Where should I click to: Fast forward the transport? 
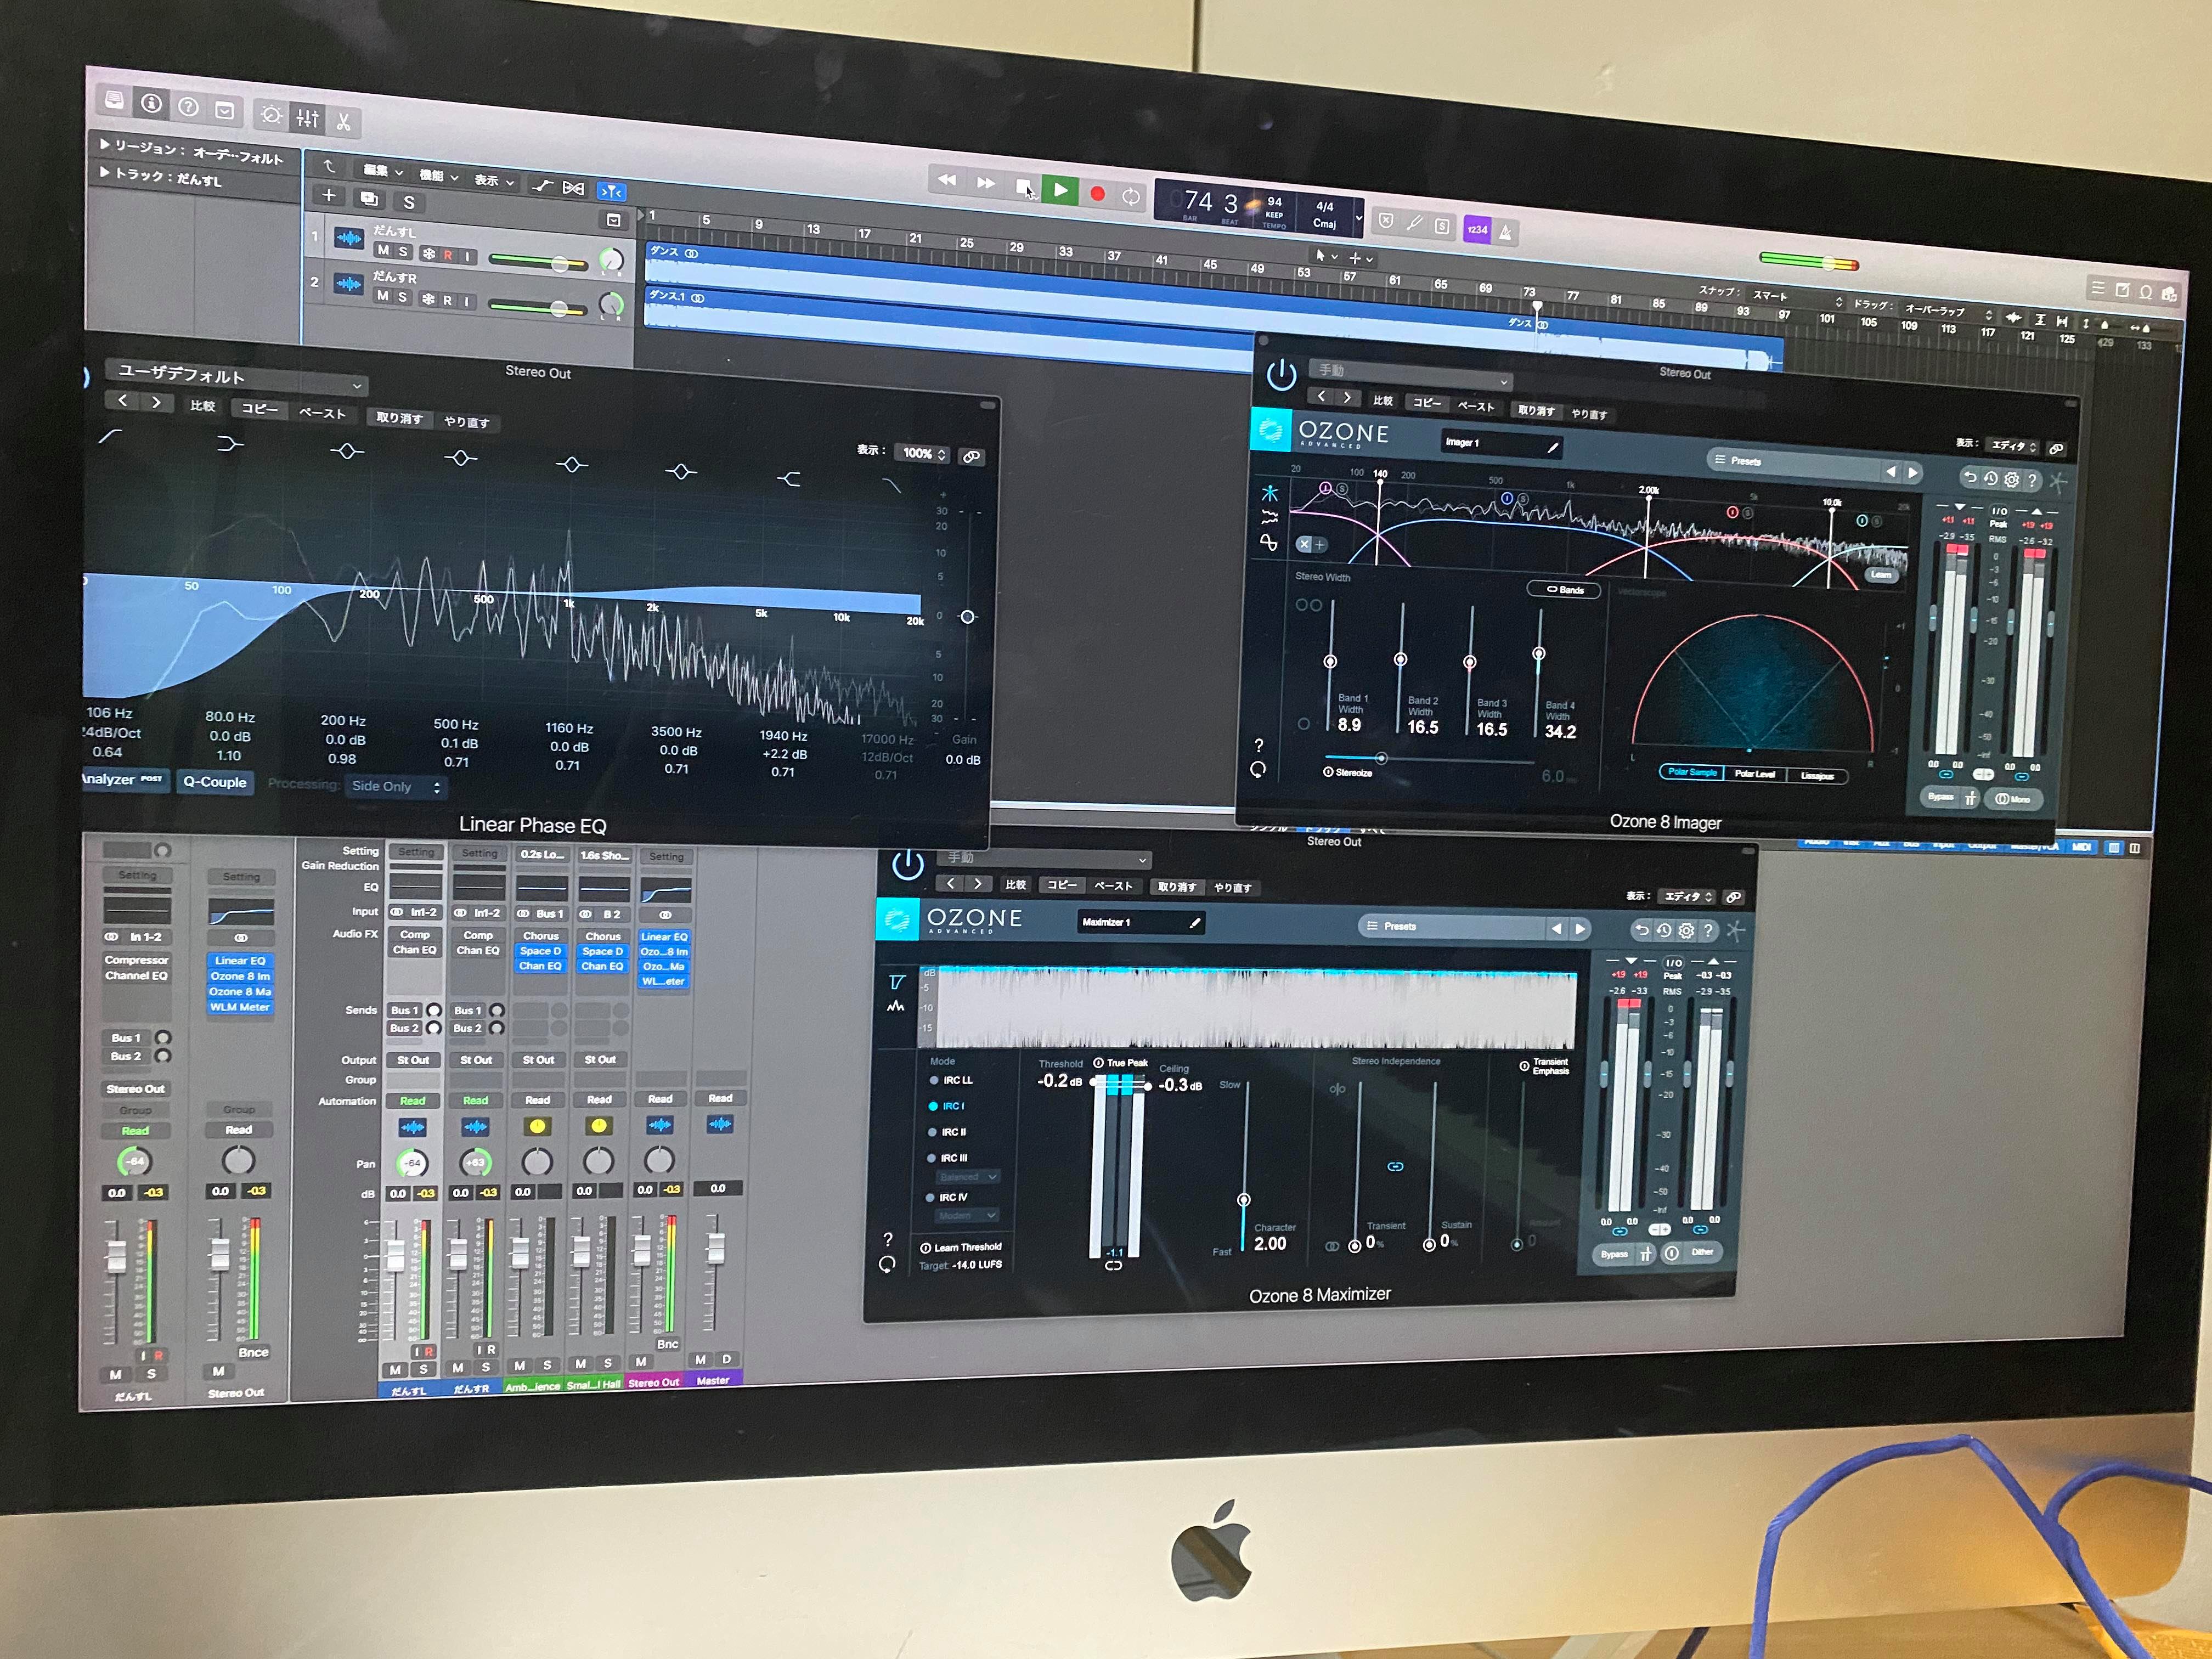click(x=985, y=183)
